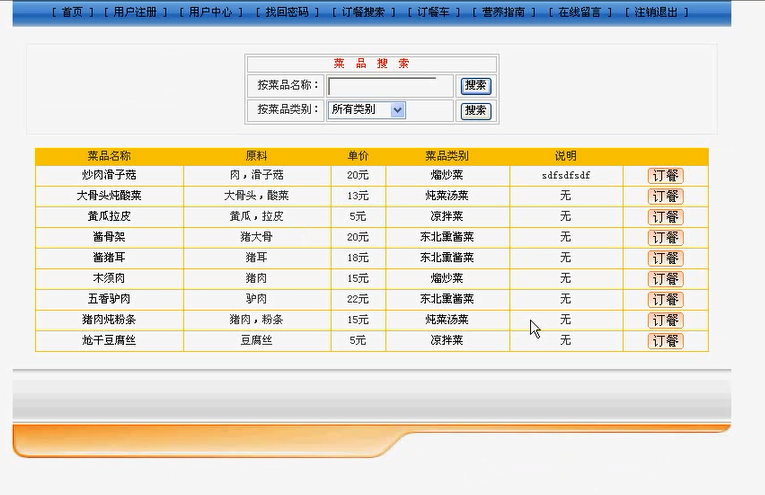Click the 肉，滑子菇 ingredients cell
This screenshot has width=765, height=495.
click(257, 175)
